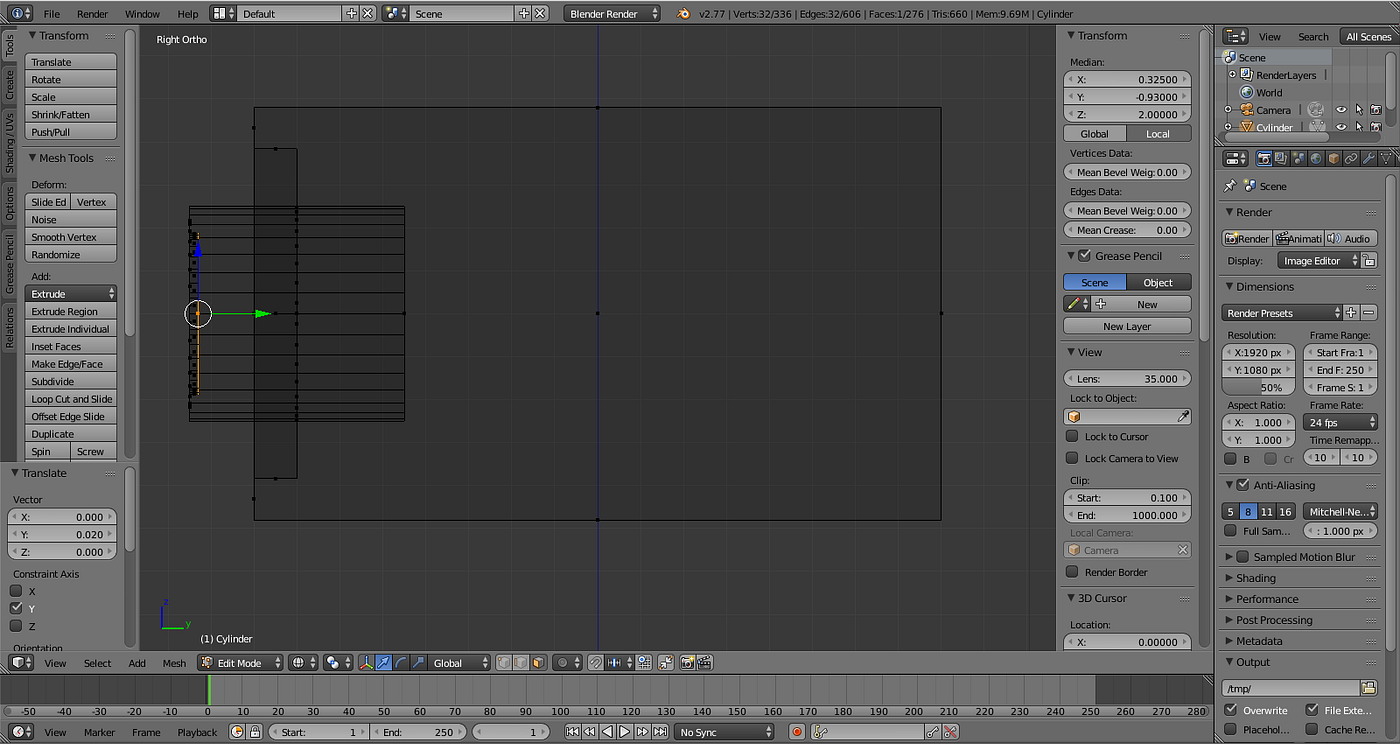Click the OpenGL render animation clapper icon
This screenshot has height=744, width=1400.
(704, 663)
